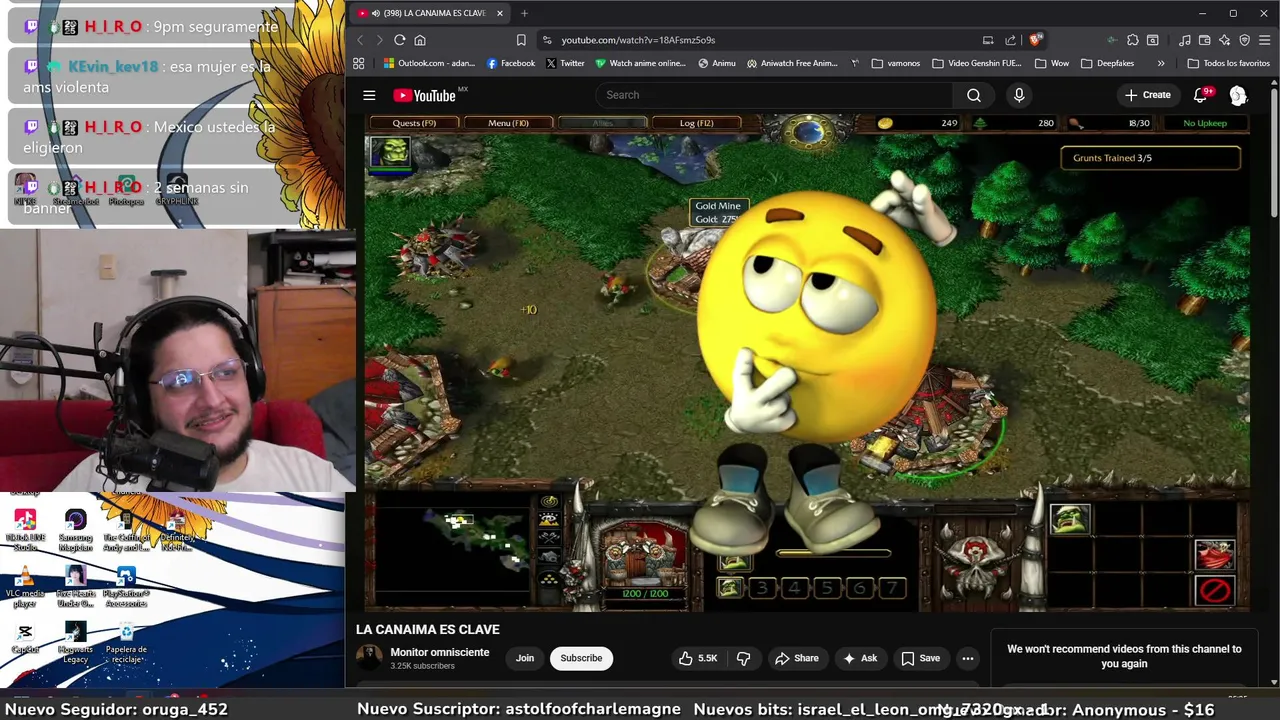The width and height of the screenshot is (1280, 720).
Task: Open Twitter bookmark
Action: (x=565, y=63)
